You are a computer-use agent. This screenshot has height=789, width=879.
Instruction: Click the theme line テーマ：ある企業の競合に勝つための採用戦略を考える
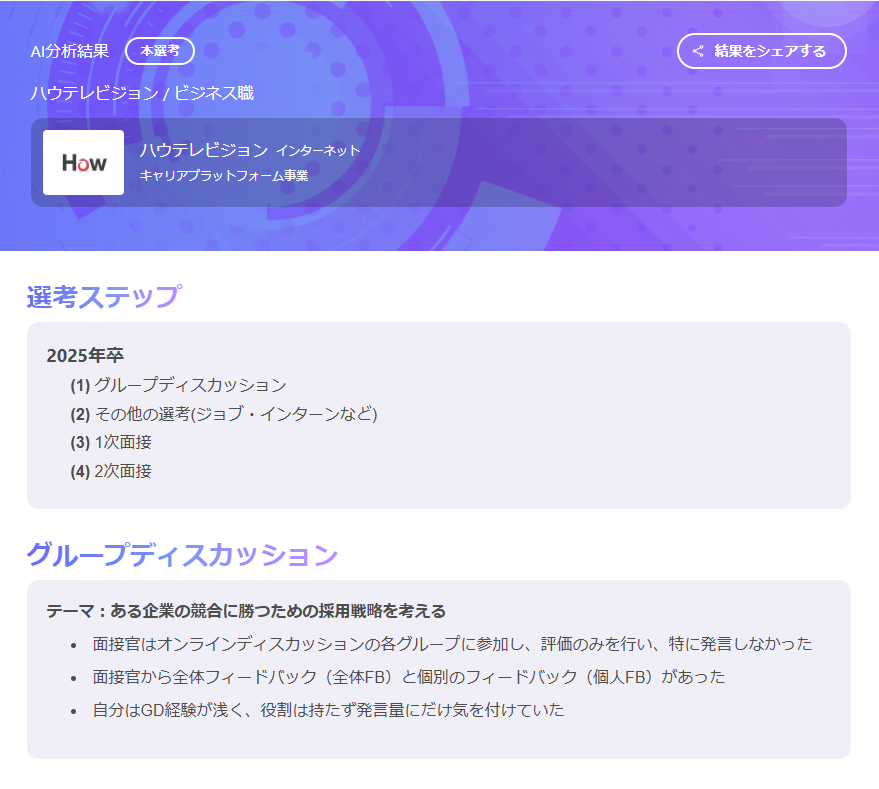coord(246,611)
